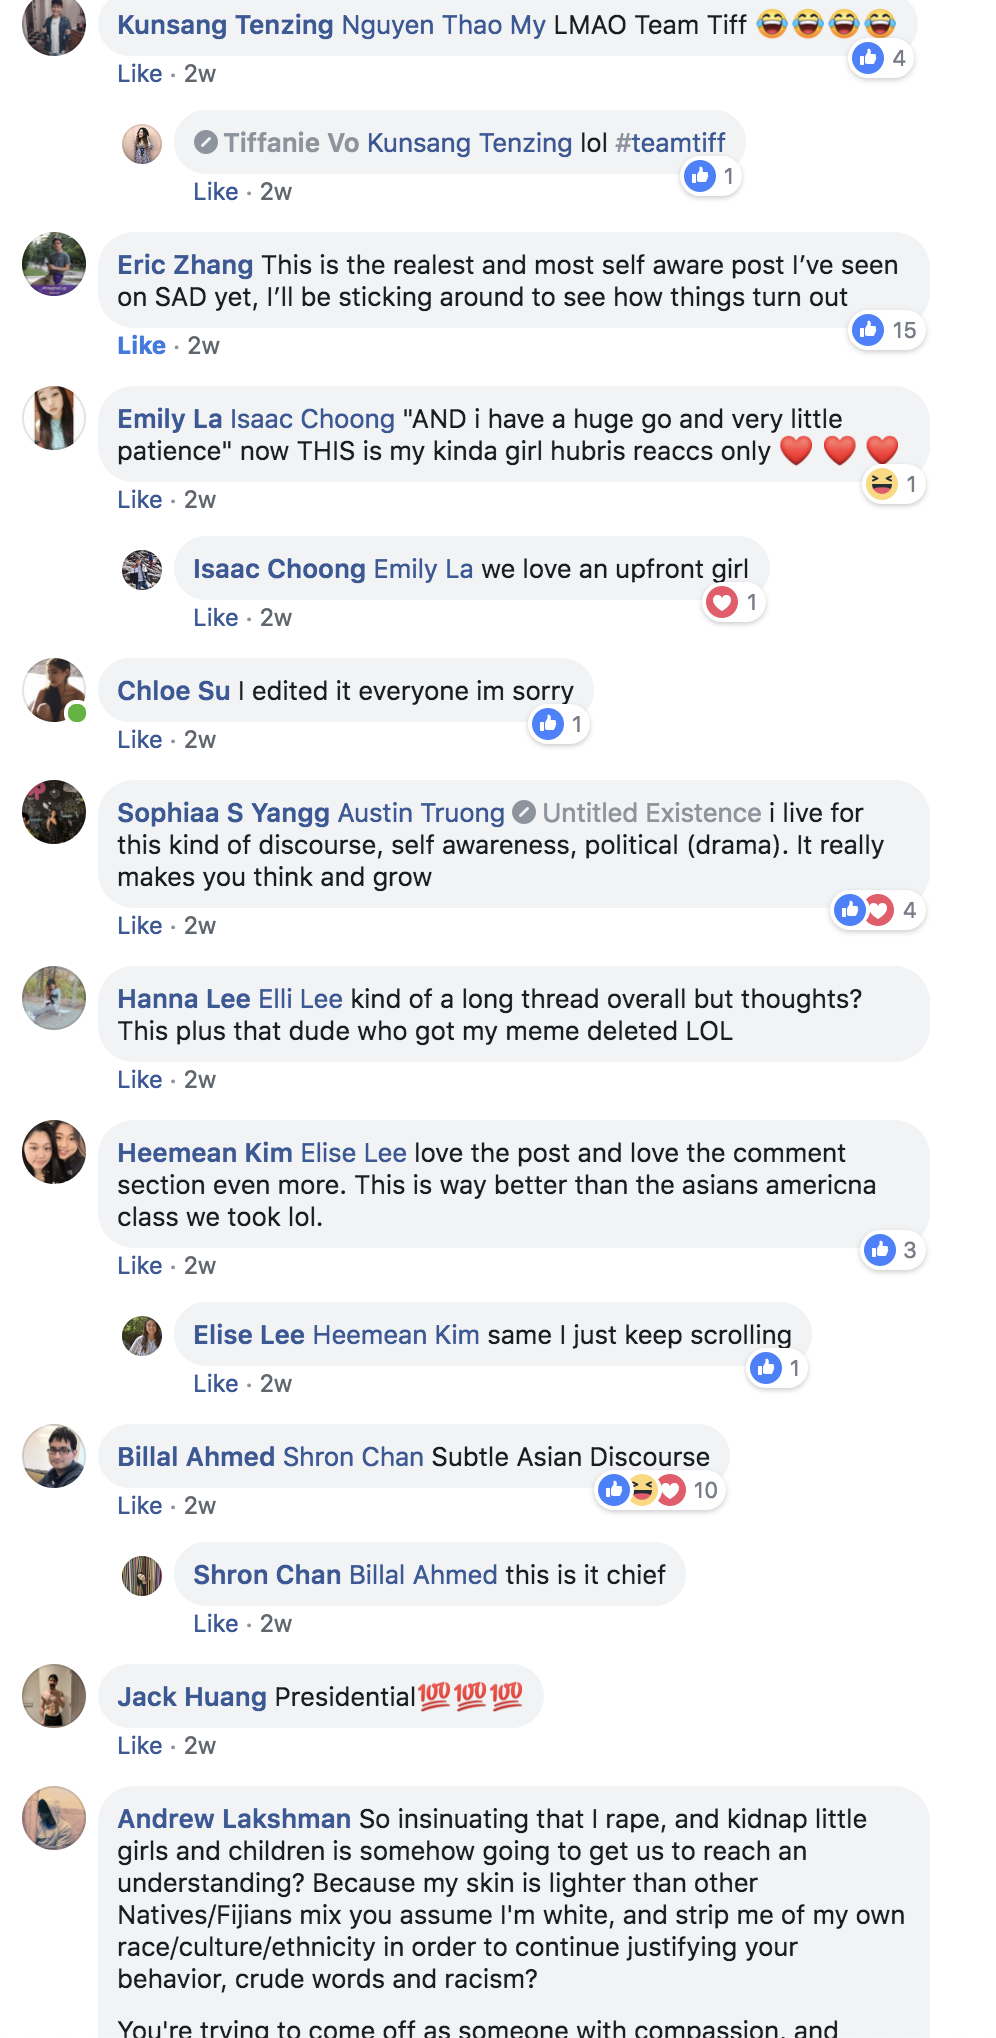
Task: Click the like badge showing 3 on Heemean Kim's comment
Action: [x=893, y=1250]
